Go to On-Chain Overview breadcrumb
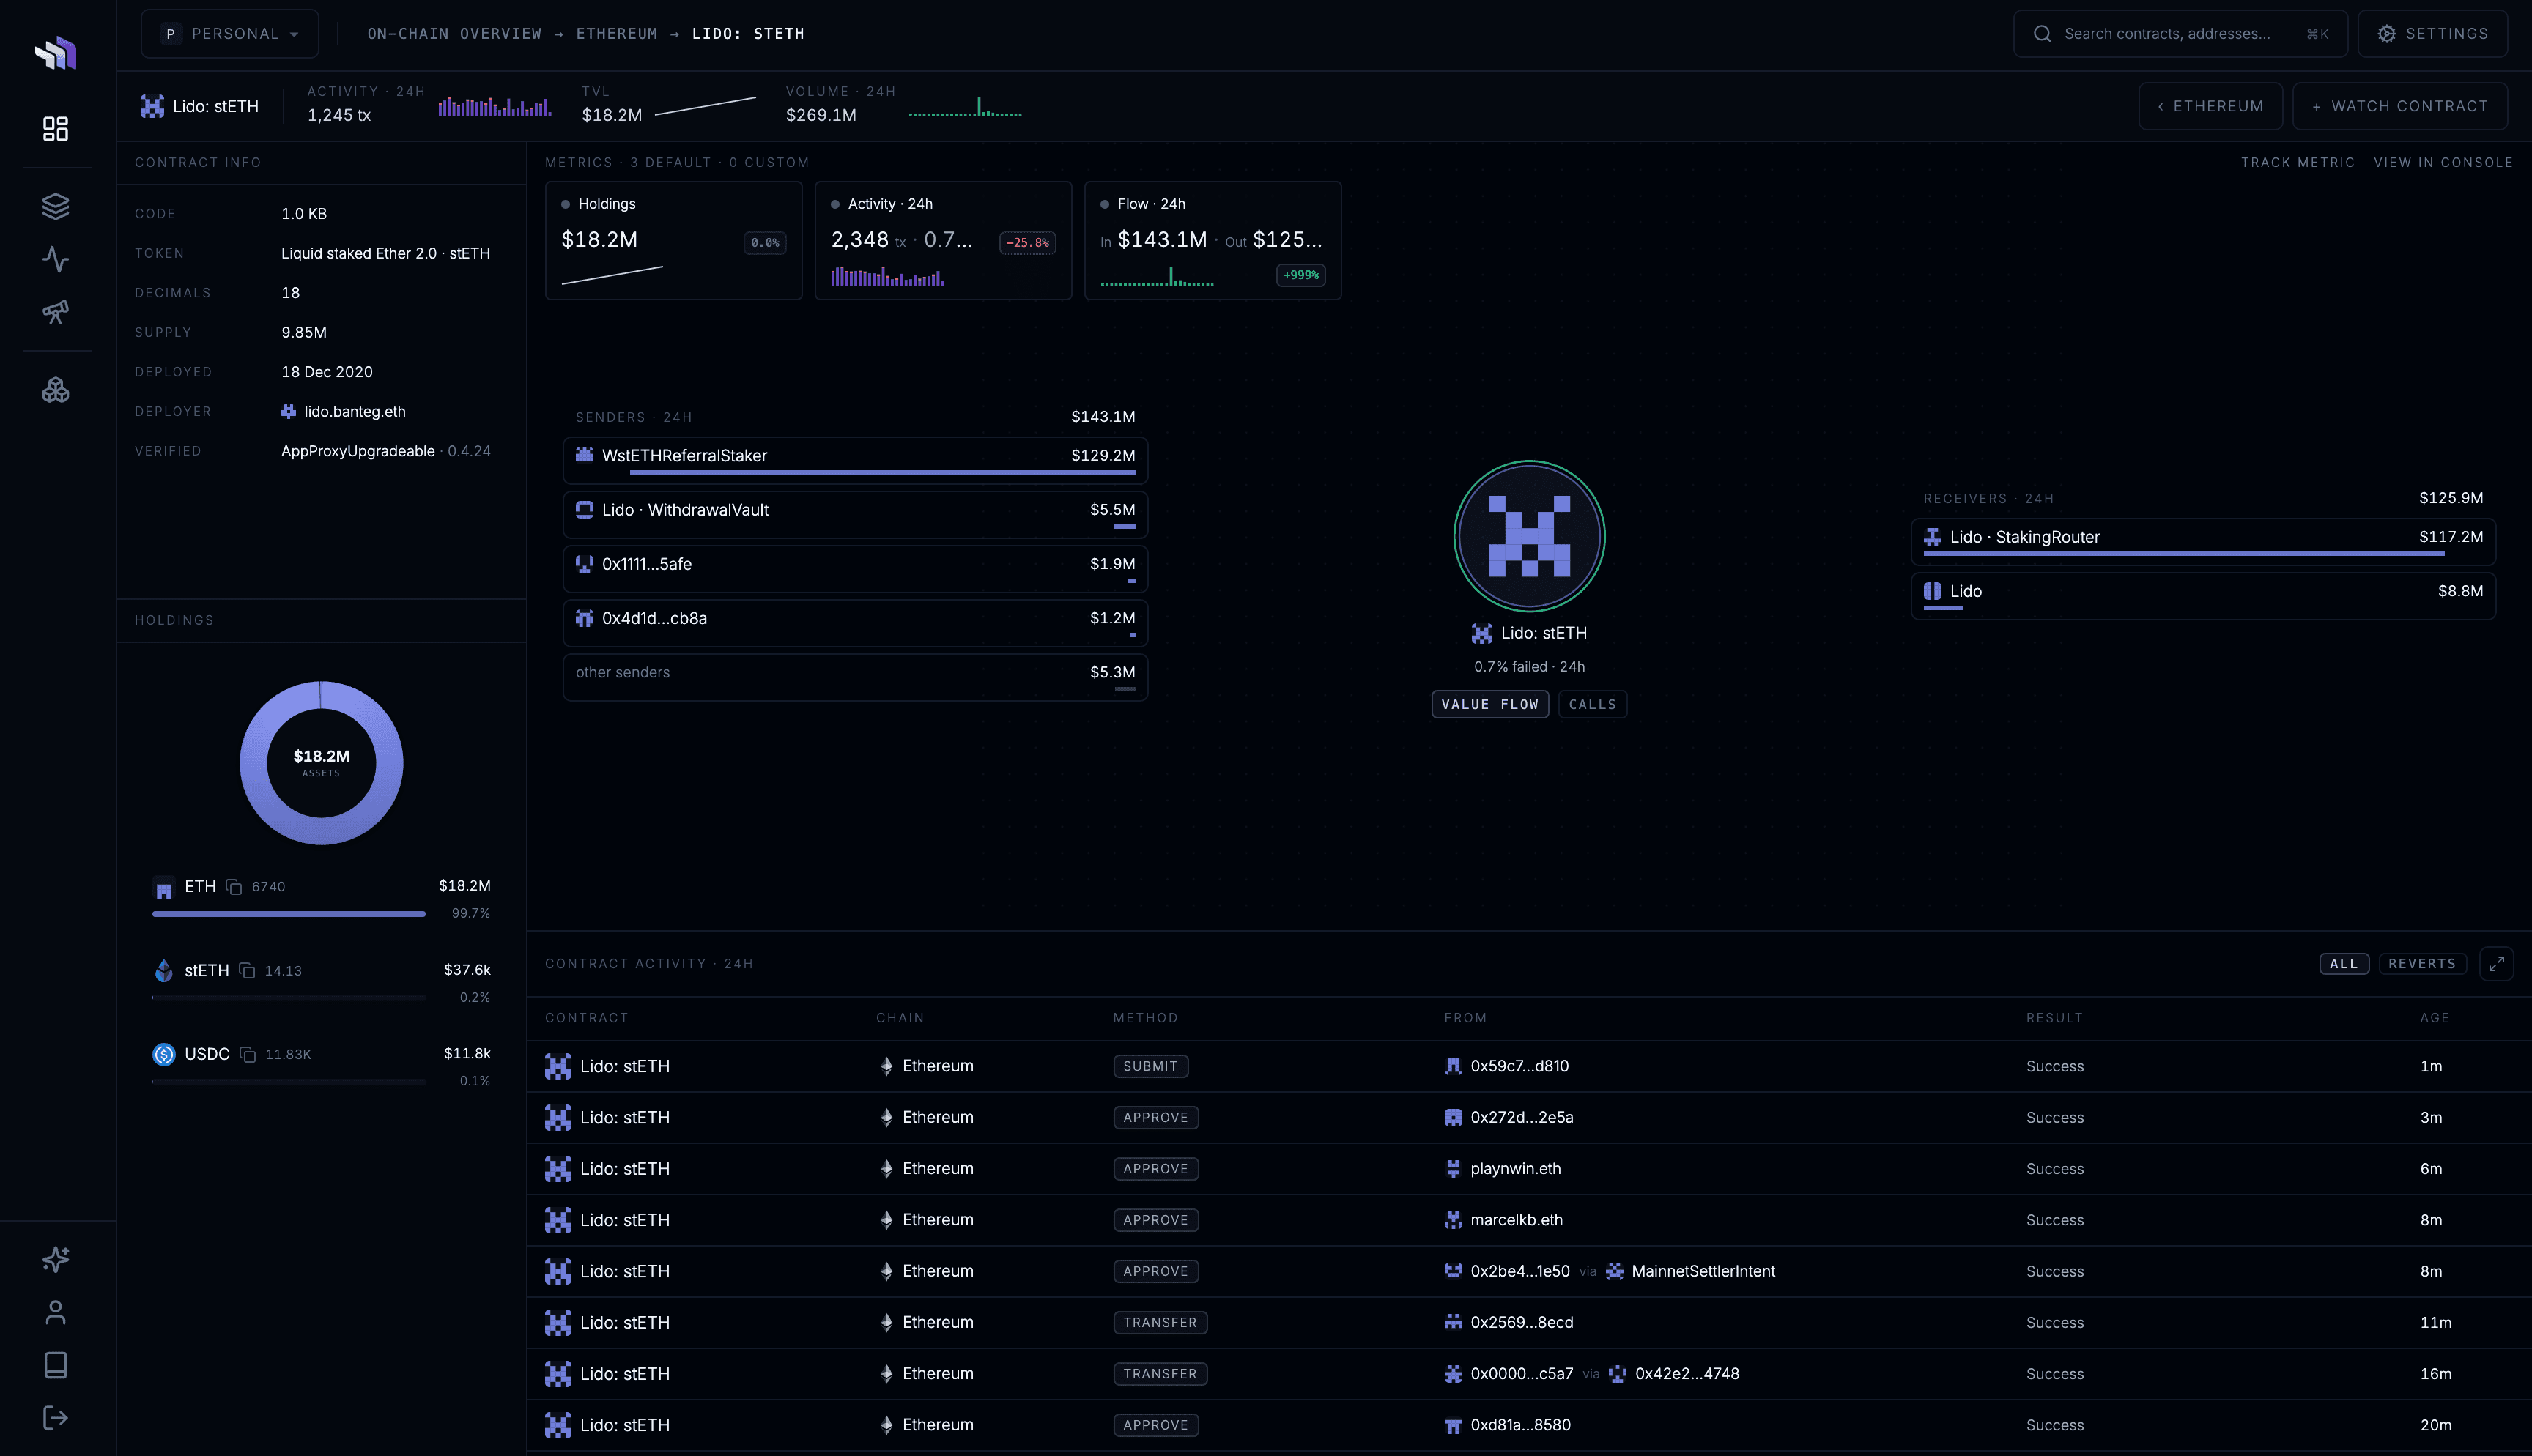Image resolution: width=2532 pixels, height=1456 pixels. coord(455,34)
